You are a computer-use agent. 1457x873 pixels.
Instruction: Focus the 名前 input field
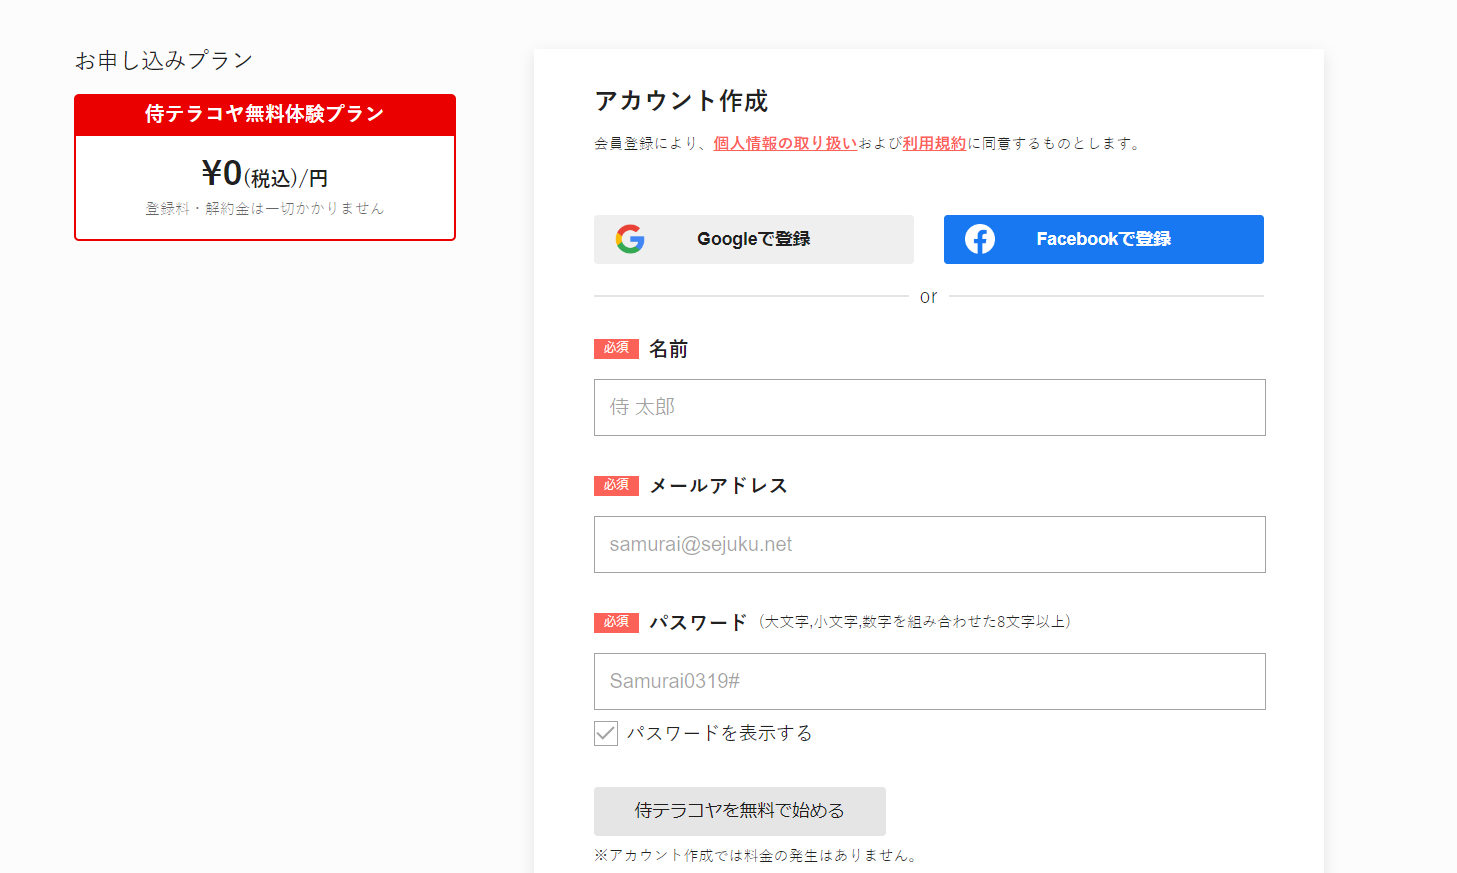point(929,407)
